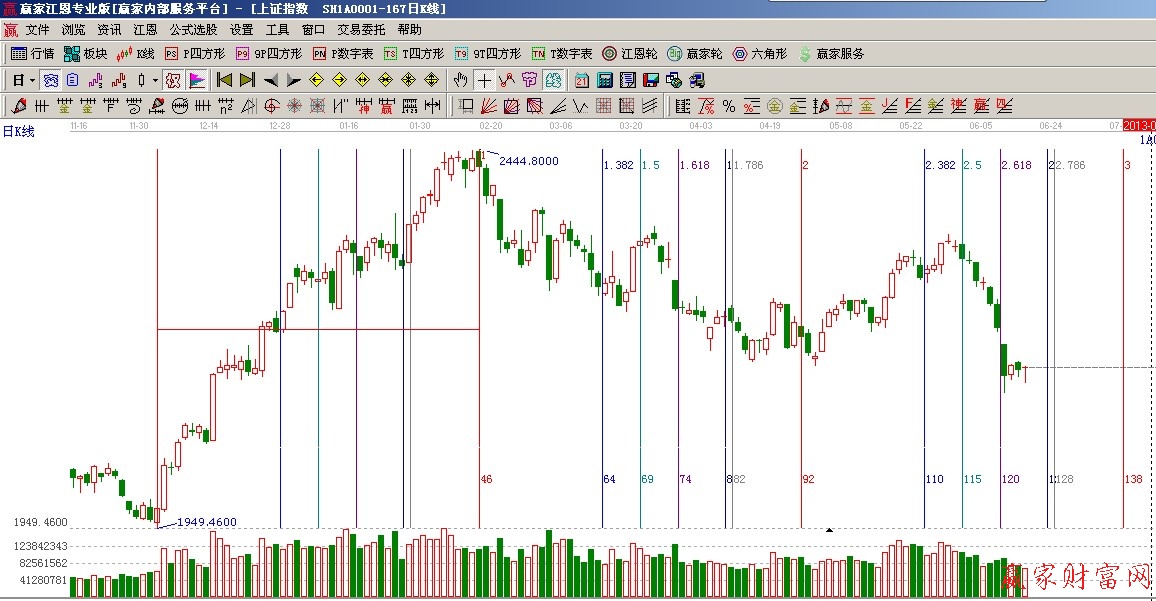Toggle the 权 price adjustment button
The height and width of the screenshot is (601, 1156).
[172, 80]
